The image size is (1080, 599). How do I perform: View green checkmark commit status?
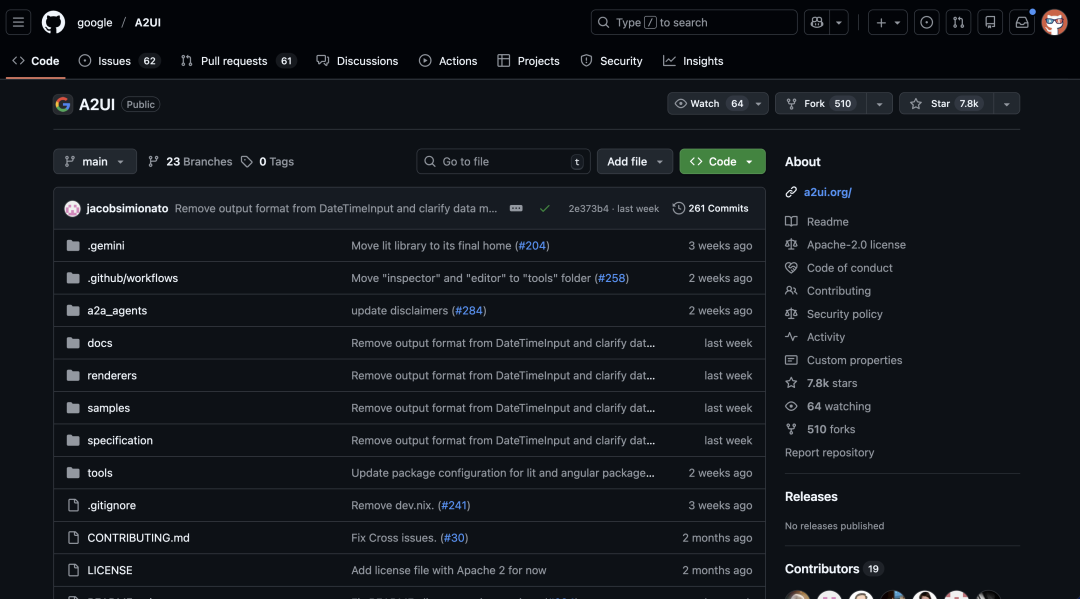(x=545, y=209)
